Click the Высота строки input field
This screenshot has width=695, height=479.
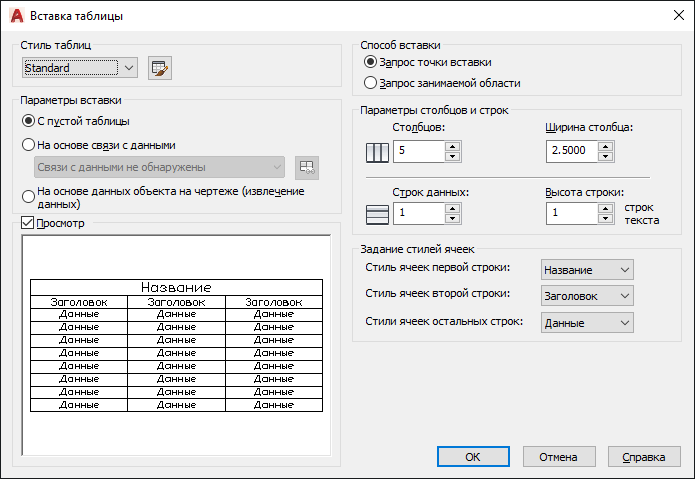click(x=572, y=214)
